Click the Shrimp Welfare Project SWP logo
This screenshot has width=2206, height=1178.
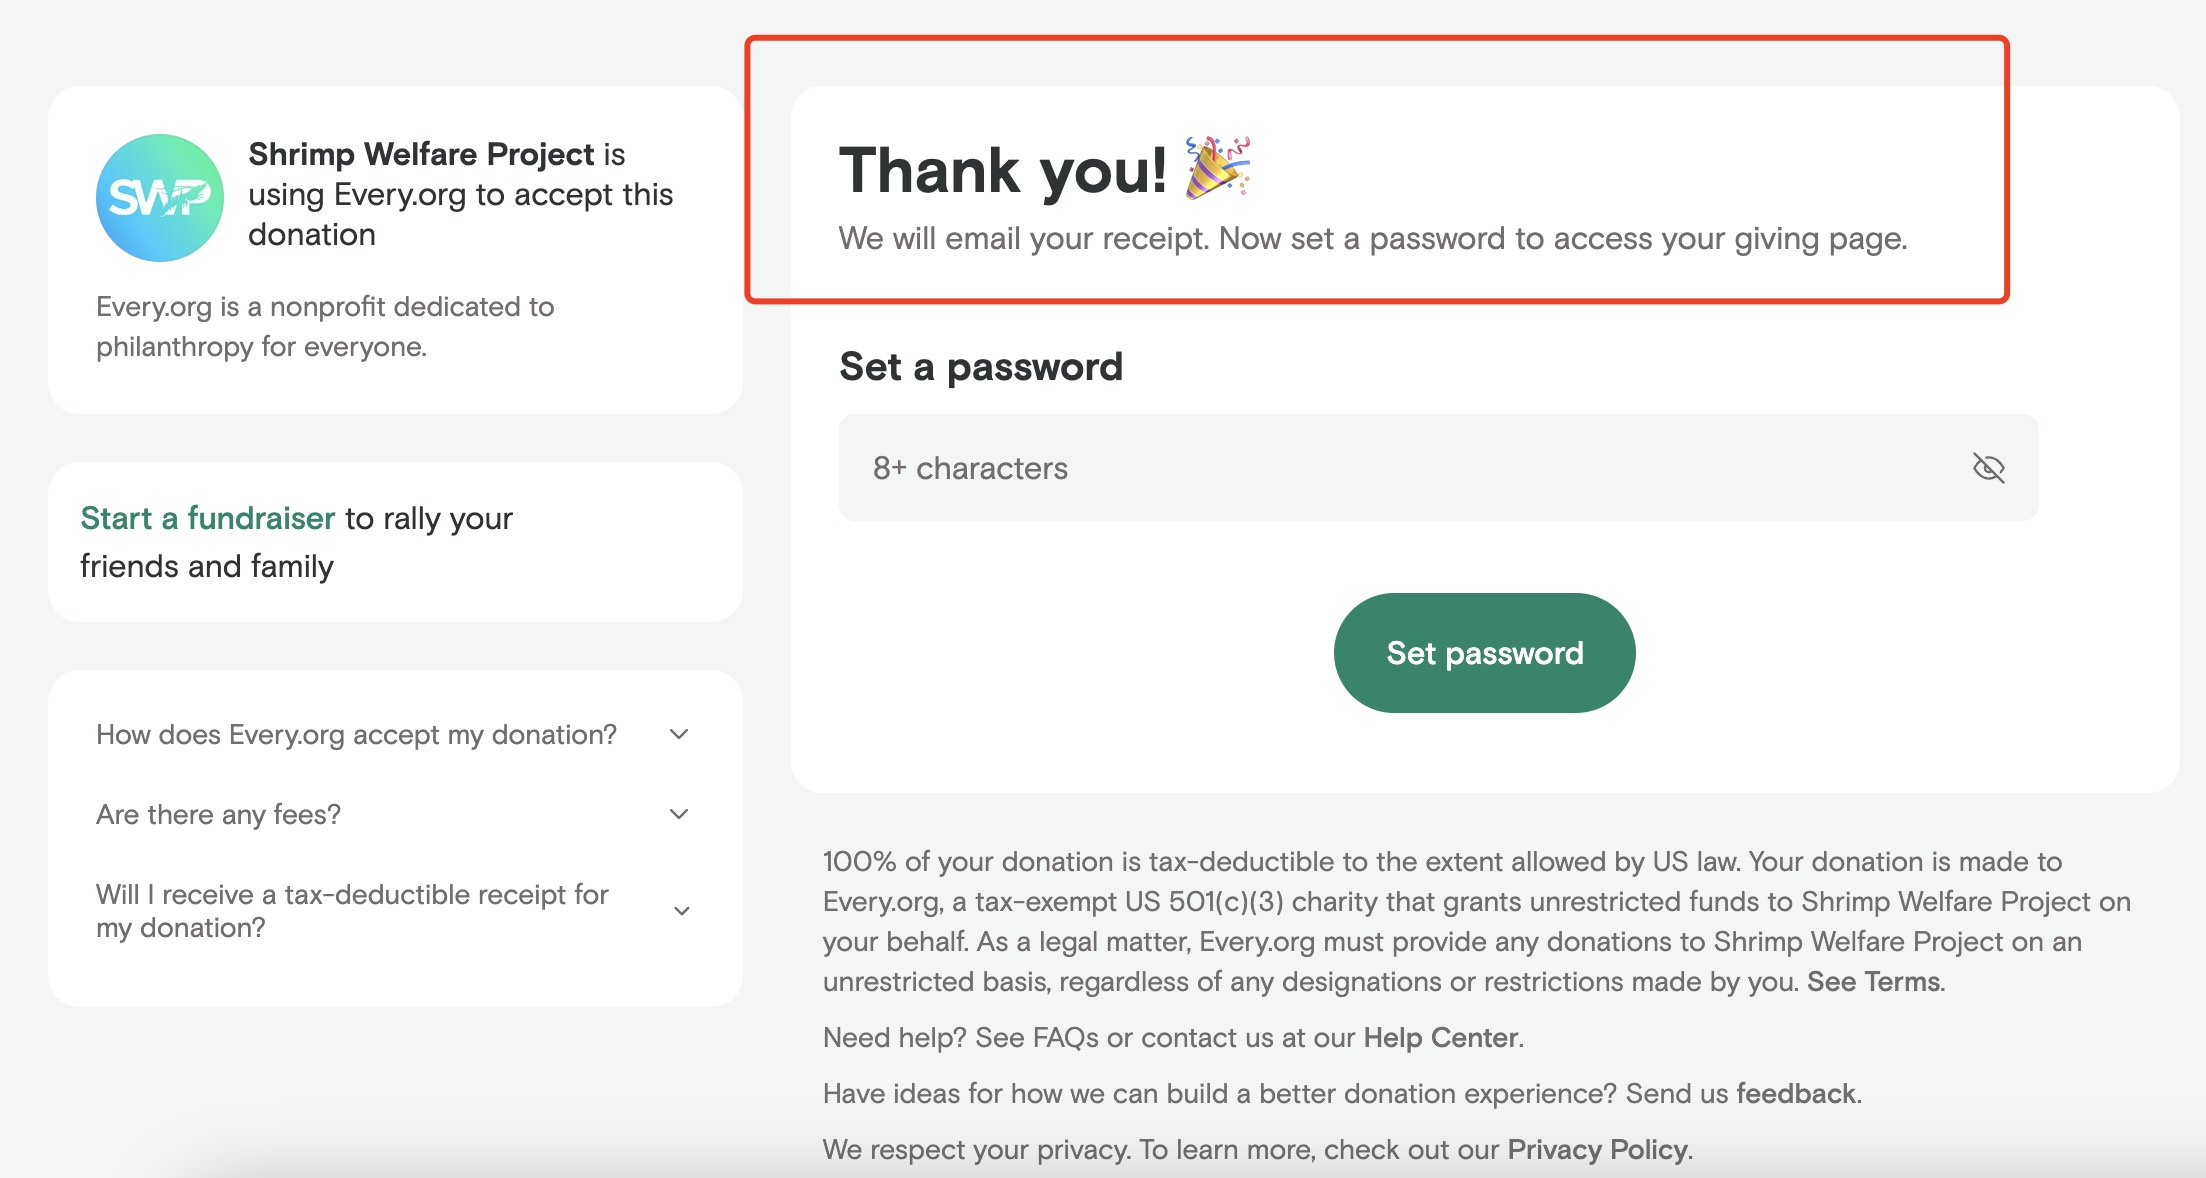pos(159,198)
